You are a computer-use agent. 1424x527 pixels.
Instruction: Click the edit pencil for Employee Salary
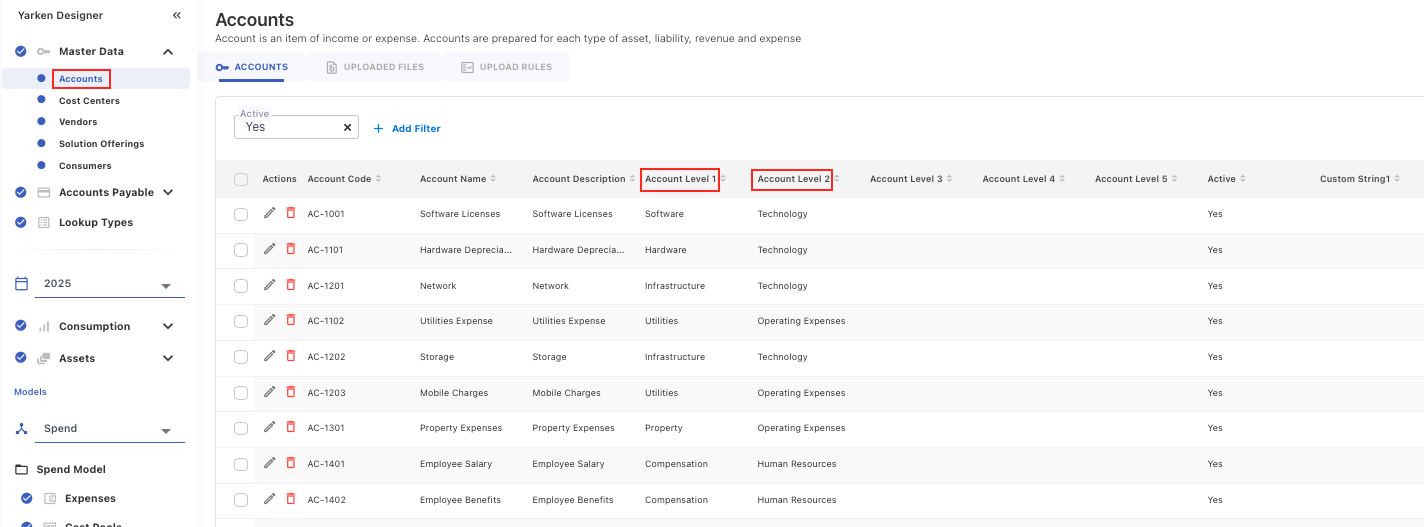coord(269,463)
